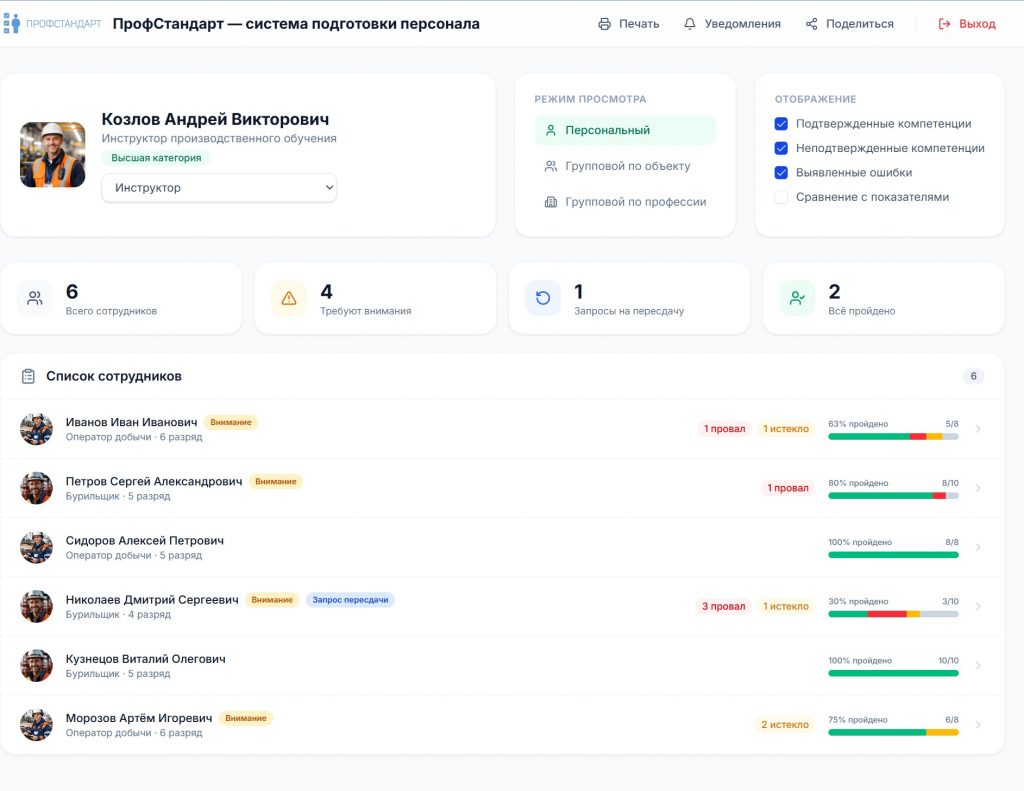Click Козлов Андрей Викторович profile photo
The height and width of the screenshot is (791, 1024).
(52, 155)
